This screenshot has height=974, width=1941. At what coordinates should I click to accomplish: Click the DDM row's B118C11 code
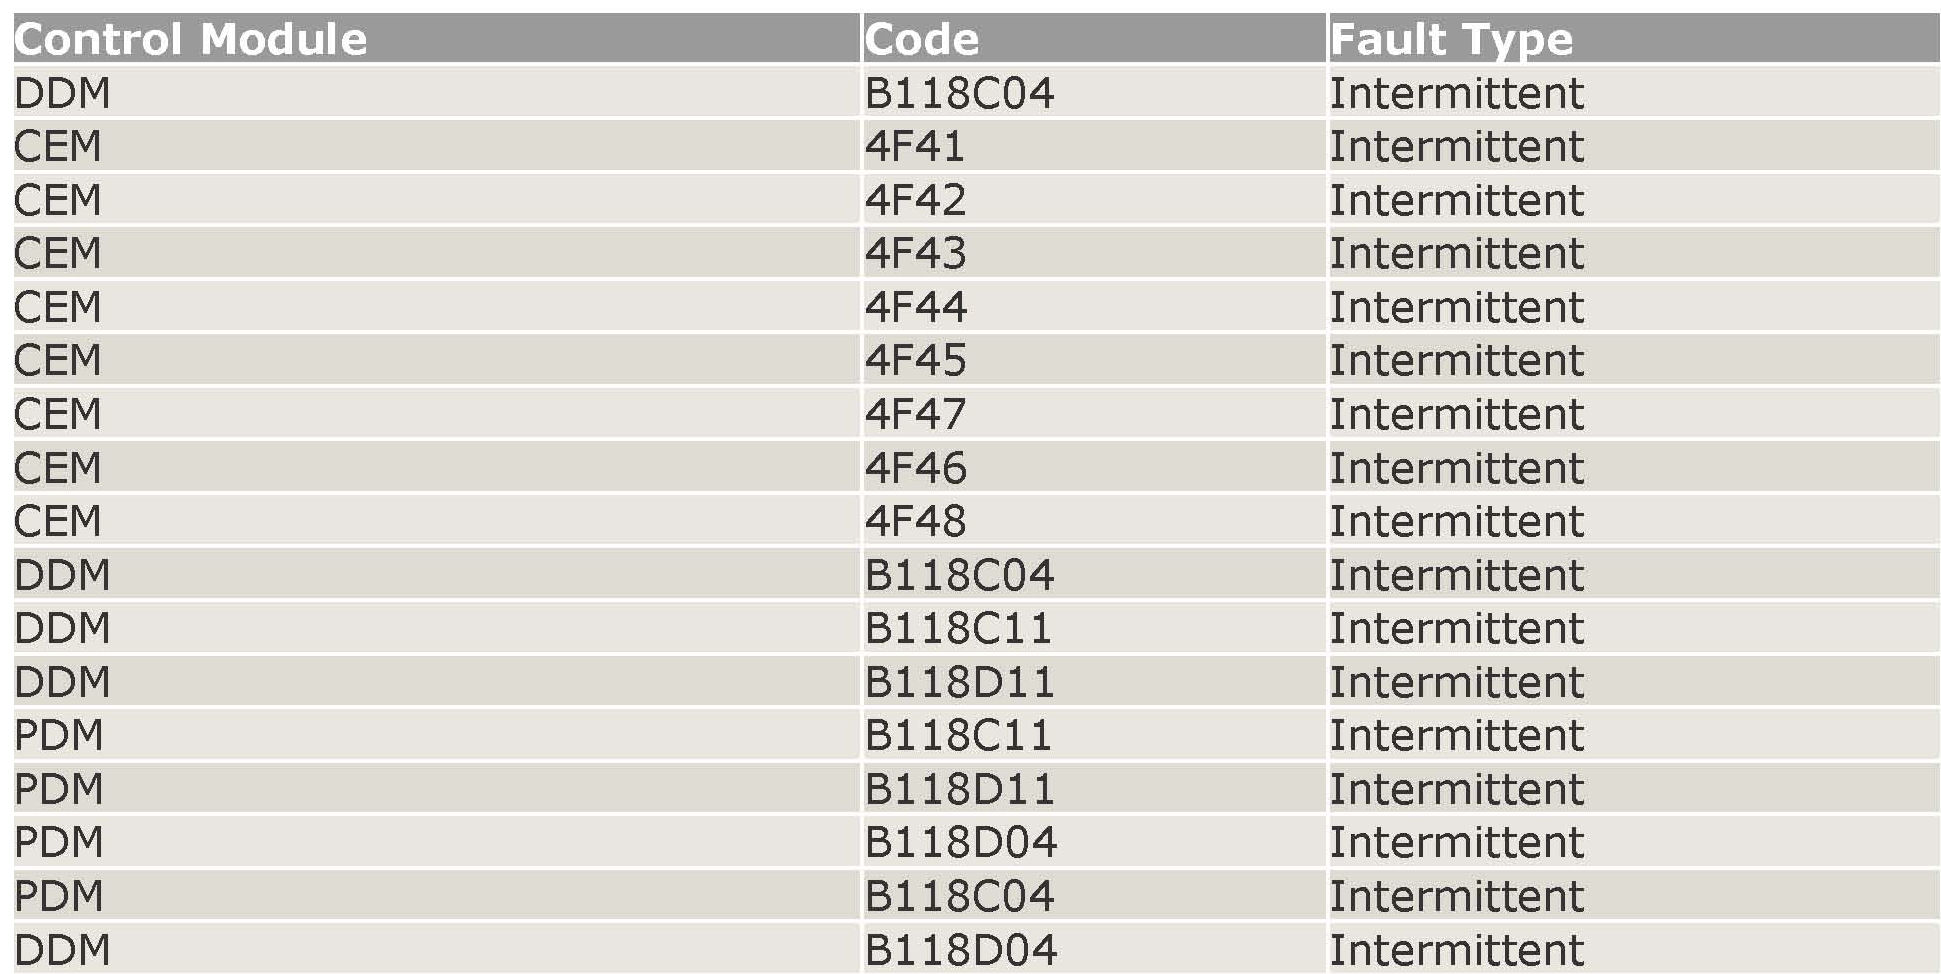958,629
